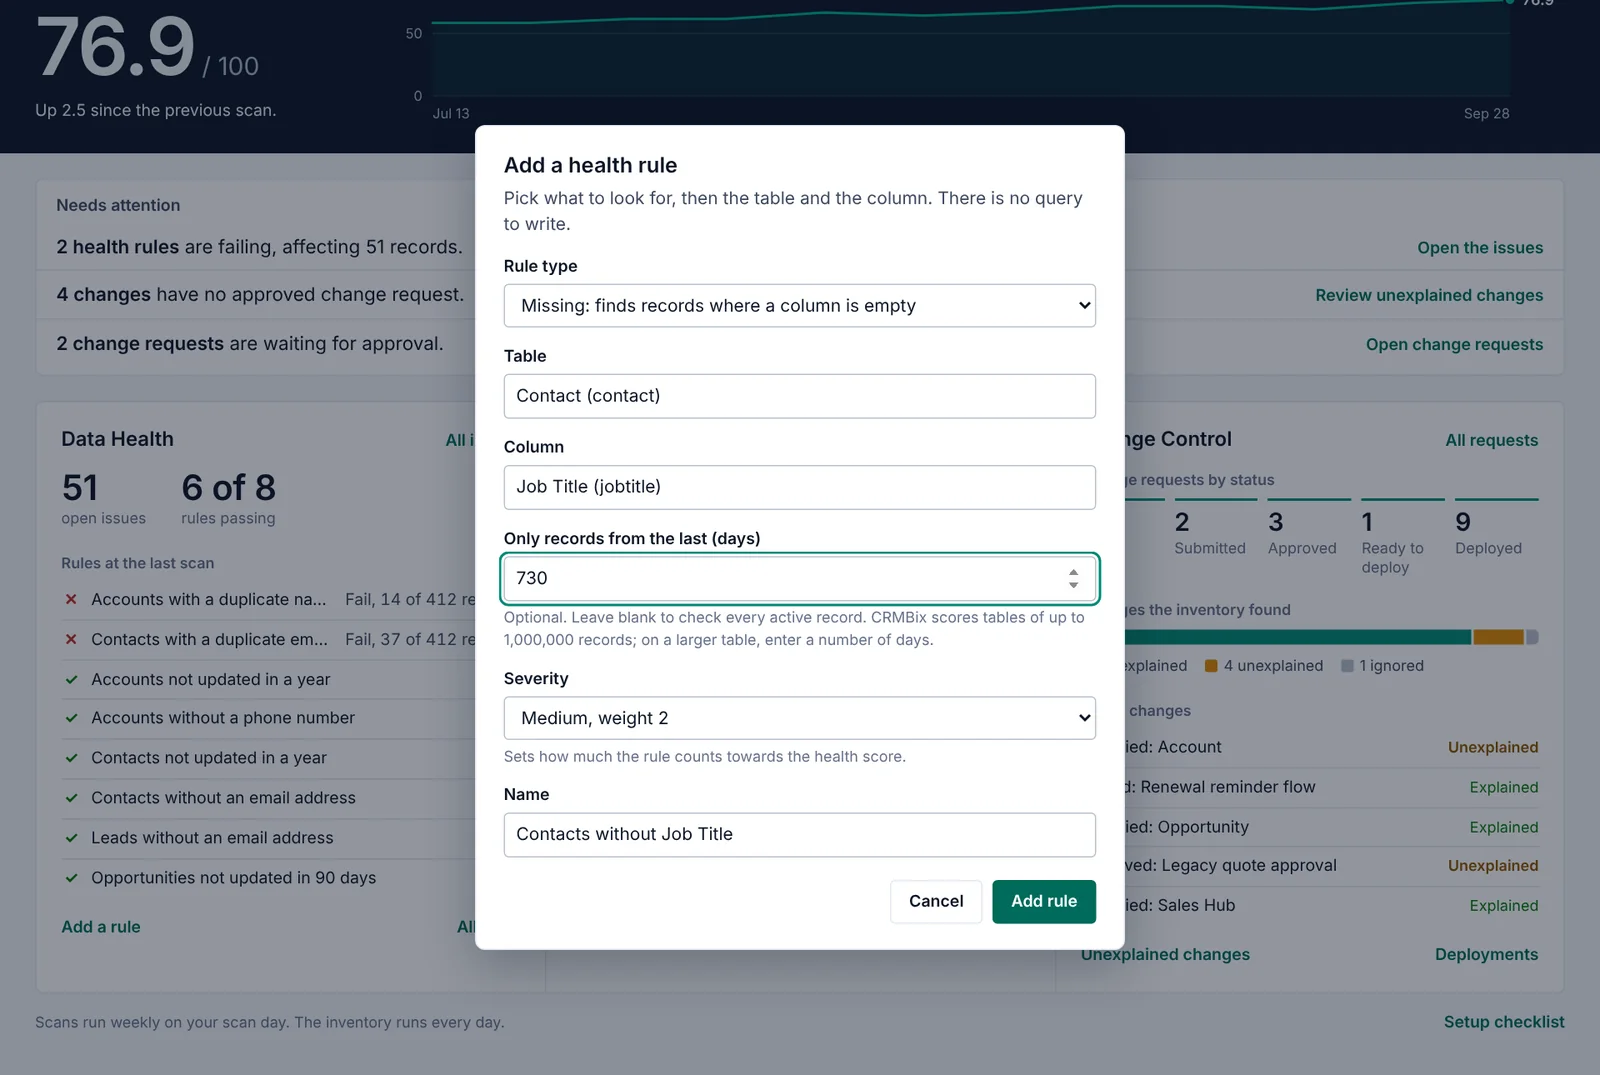Click the fail icon beside Contacts with a duplicate email

pyautogui.click(x=71, y=639)
